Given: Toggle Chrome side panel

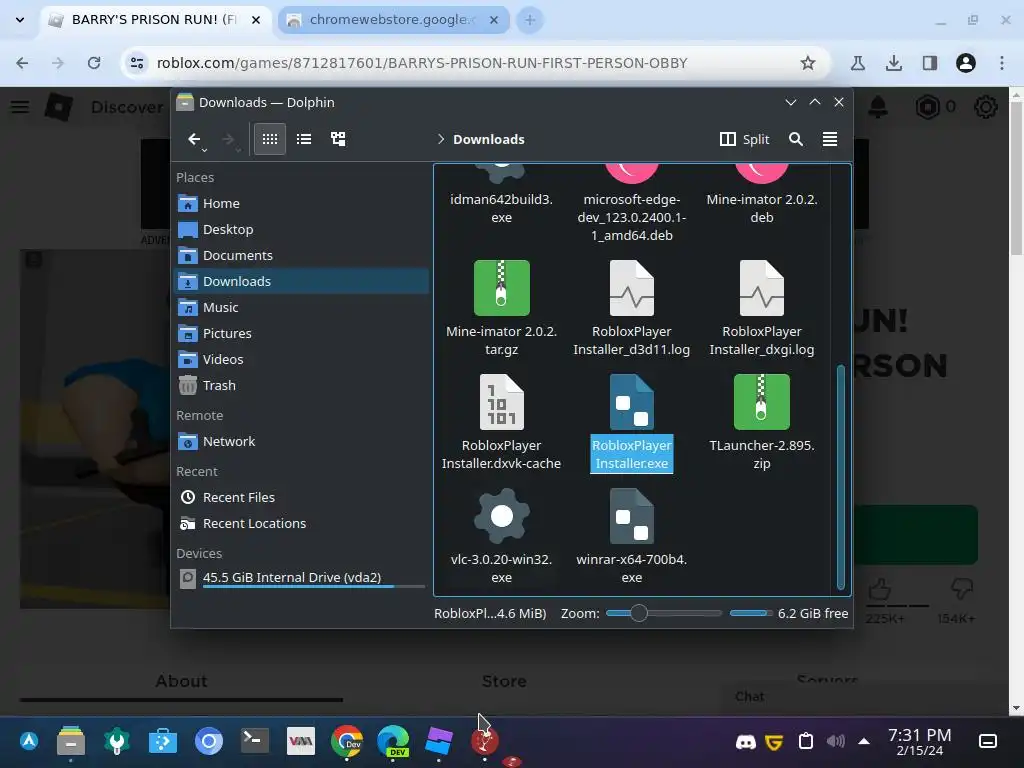Looking at the screenshot, I should (929, 63).
